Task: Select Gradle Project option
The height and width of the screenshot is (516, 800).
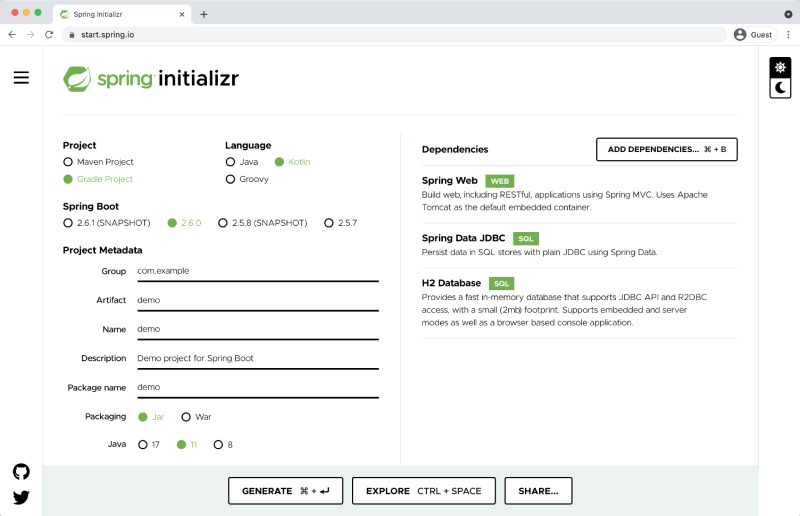Action: click(x=98, y=179)
